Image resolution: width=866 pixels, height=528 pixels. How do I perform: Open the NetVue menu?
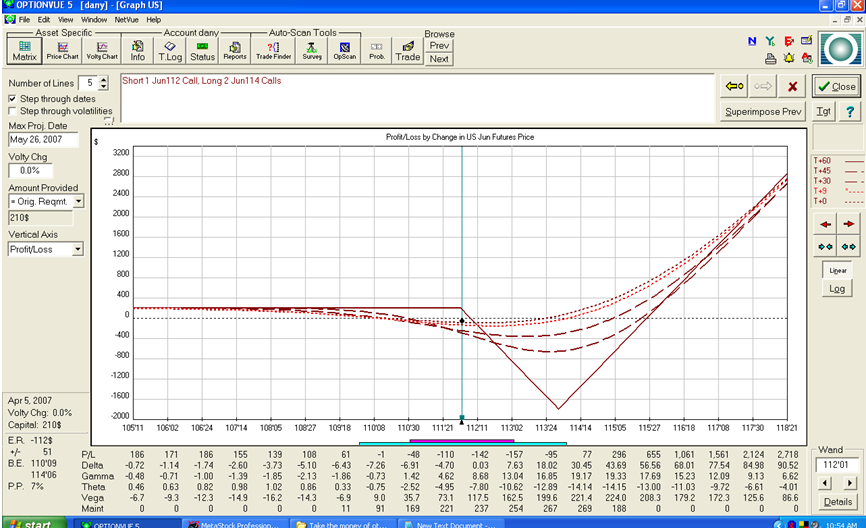pyautogui.click(x=126, y=20)
